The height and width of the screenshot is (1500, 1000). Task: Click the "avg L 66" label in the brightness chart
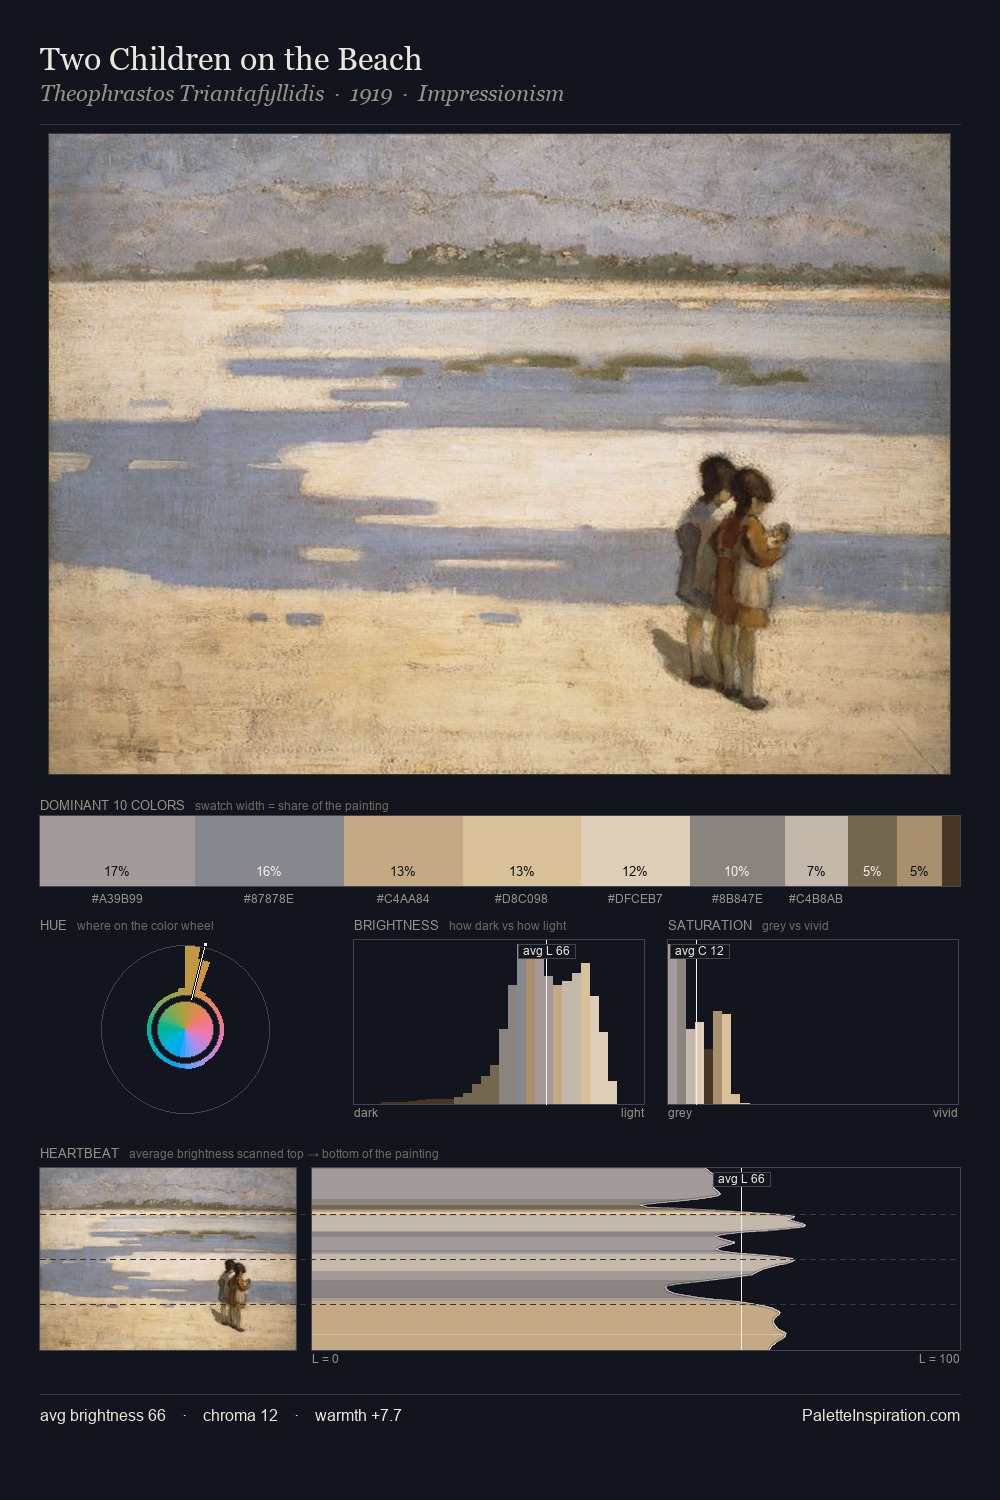[546, 951]
